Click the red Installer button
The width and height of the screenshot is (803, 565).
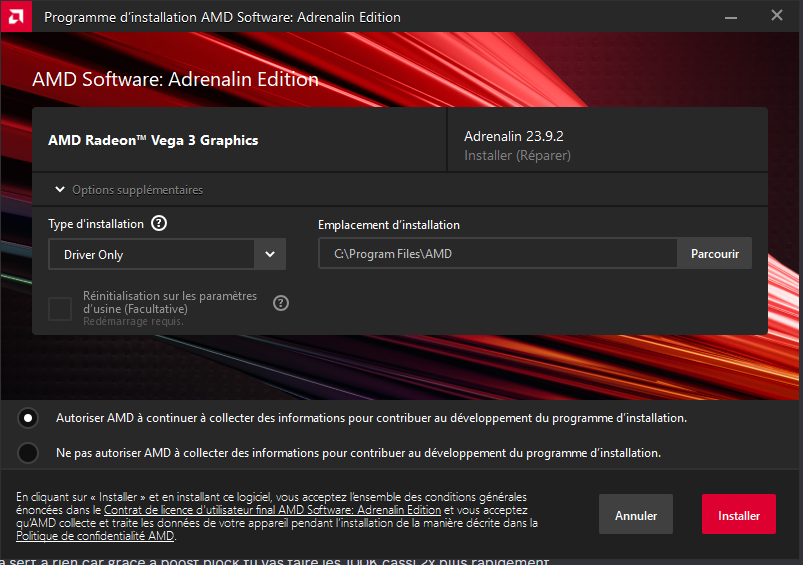click(738, 515)
